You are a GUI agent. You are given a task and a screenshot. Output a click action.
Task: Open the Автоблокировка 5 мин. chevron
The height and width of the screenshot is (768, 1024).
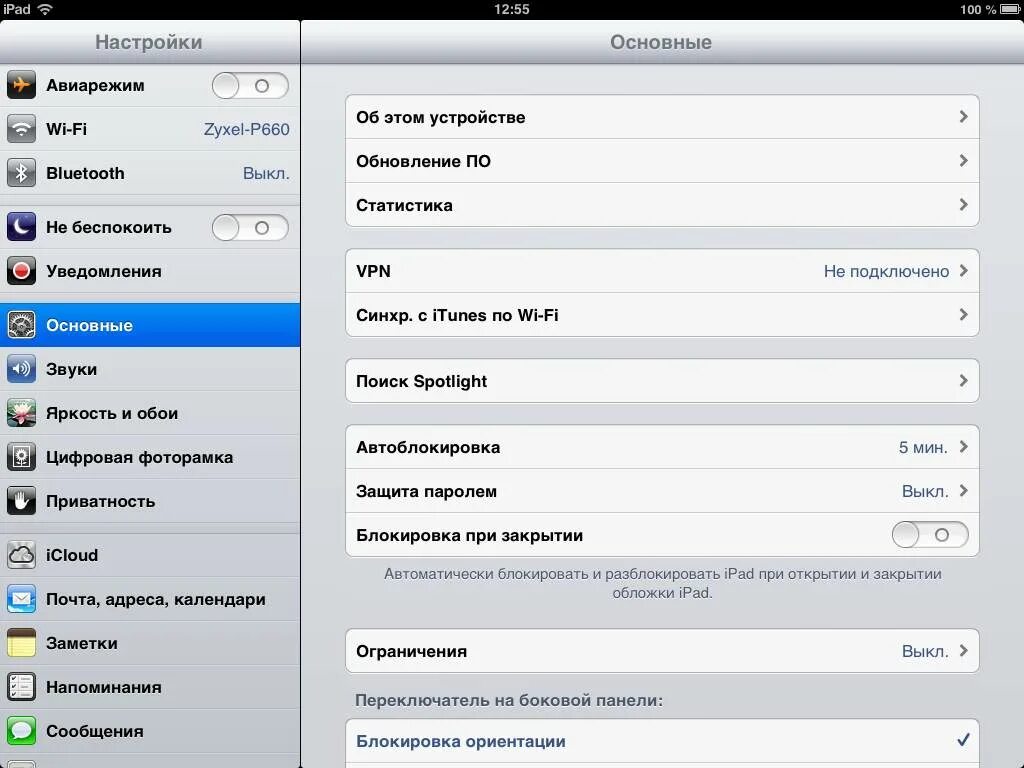(x=963, y=447)
